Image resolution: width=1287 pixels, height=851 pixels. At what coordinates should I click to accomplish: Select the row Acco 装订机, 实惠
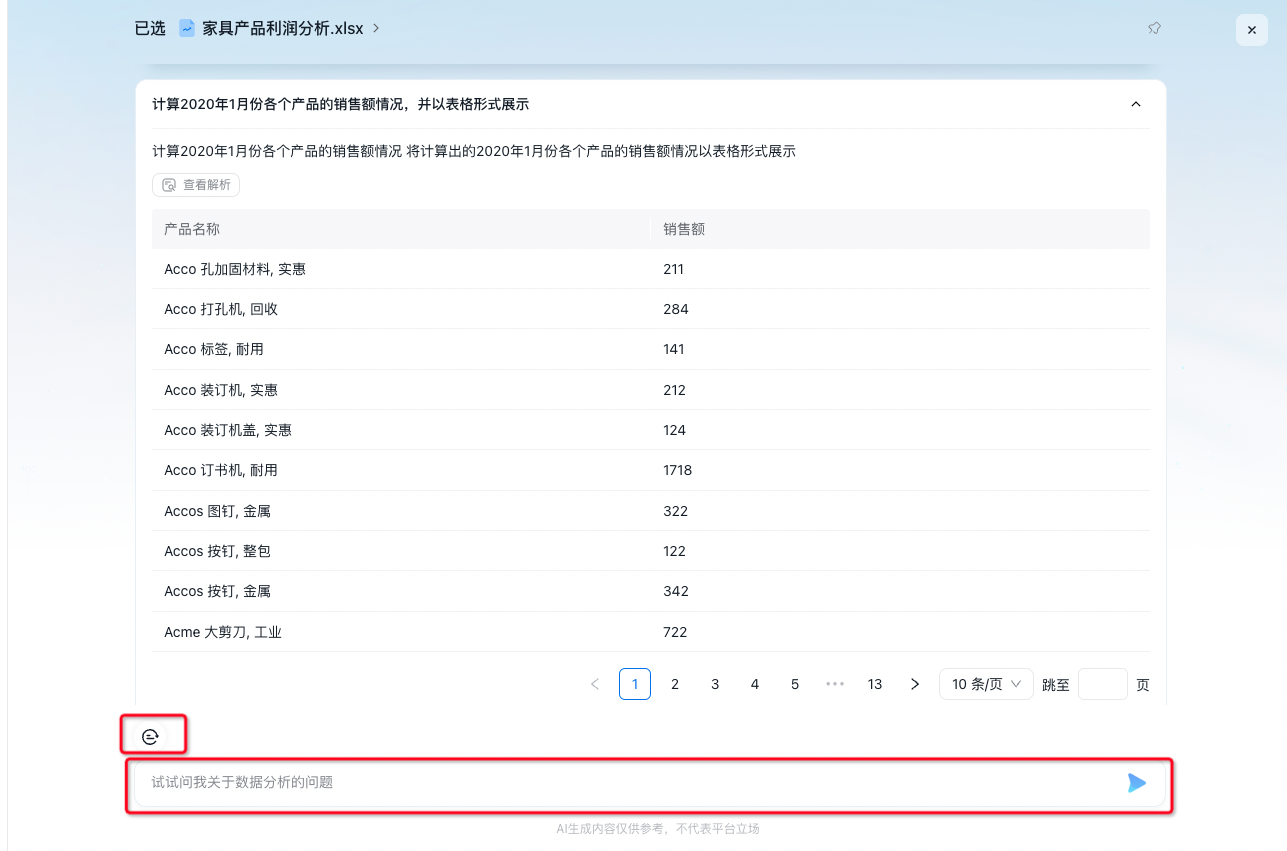651,390
